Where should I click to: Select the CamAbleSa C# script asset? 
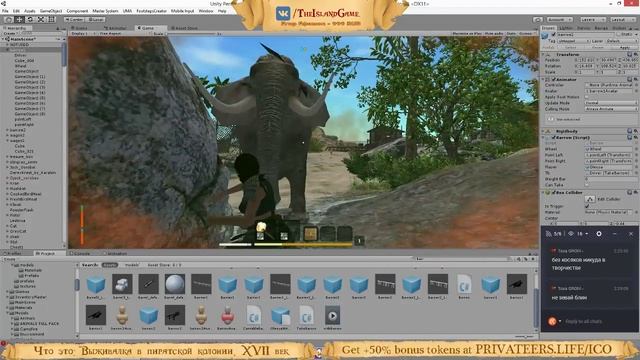(253, 315)
